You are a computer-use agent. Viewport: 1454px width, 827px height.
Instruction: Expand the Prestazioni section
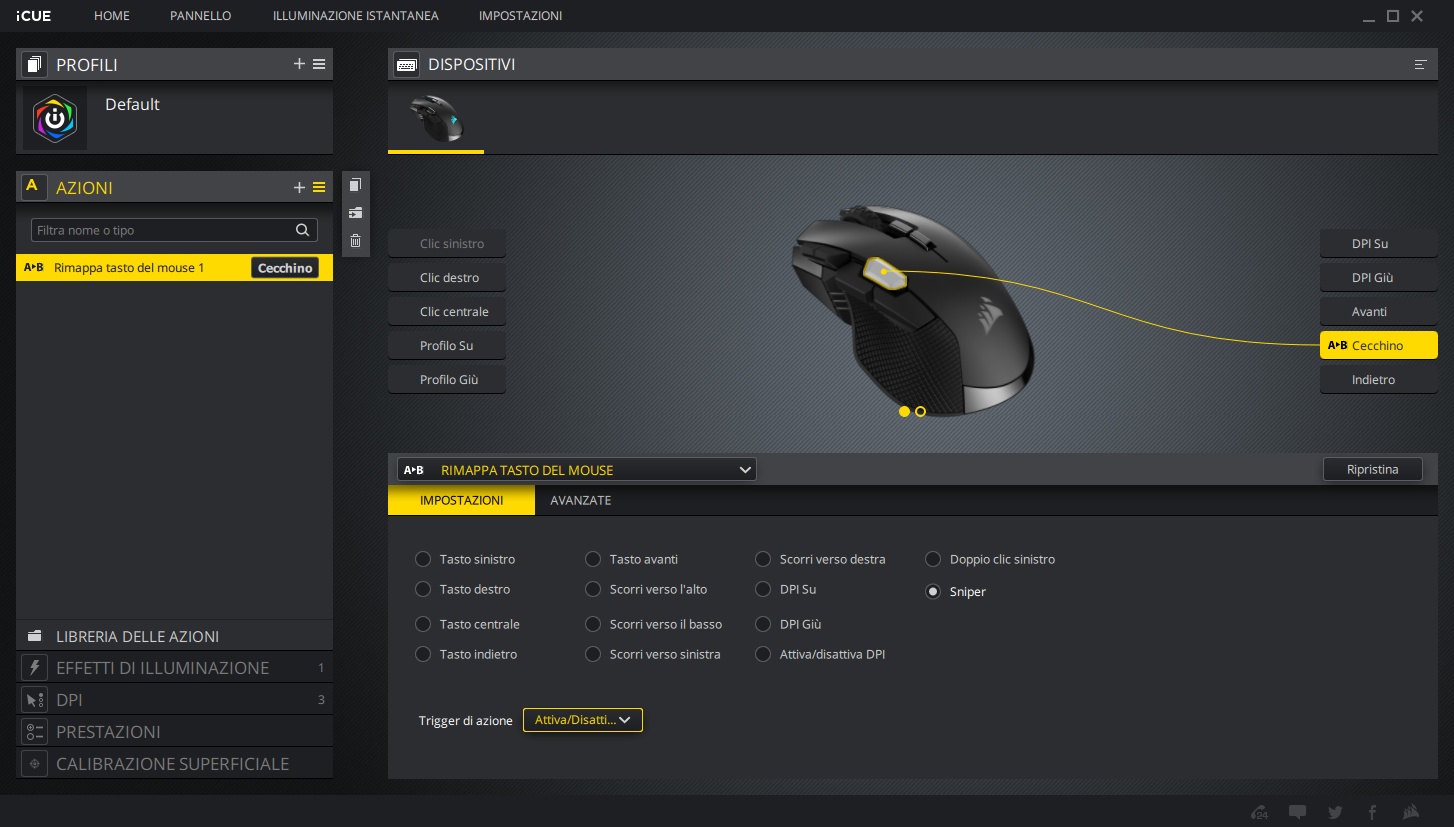click(x=174, y=732)
